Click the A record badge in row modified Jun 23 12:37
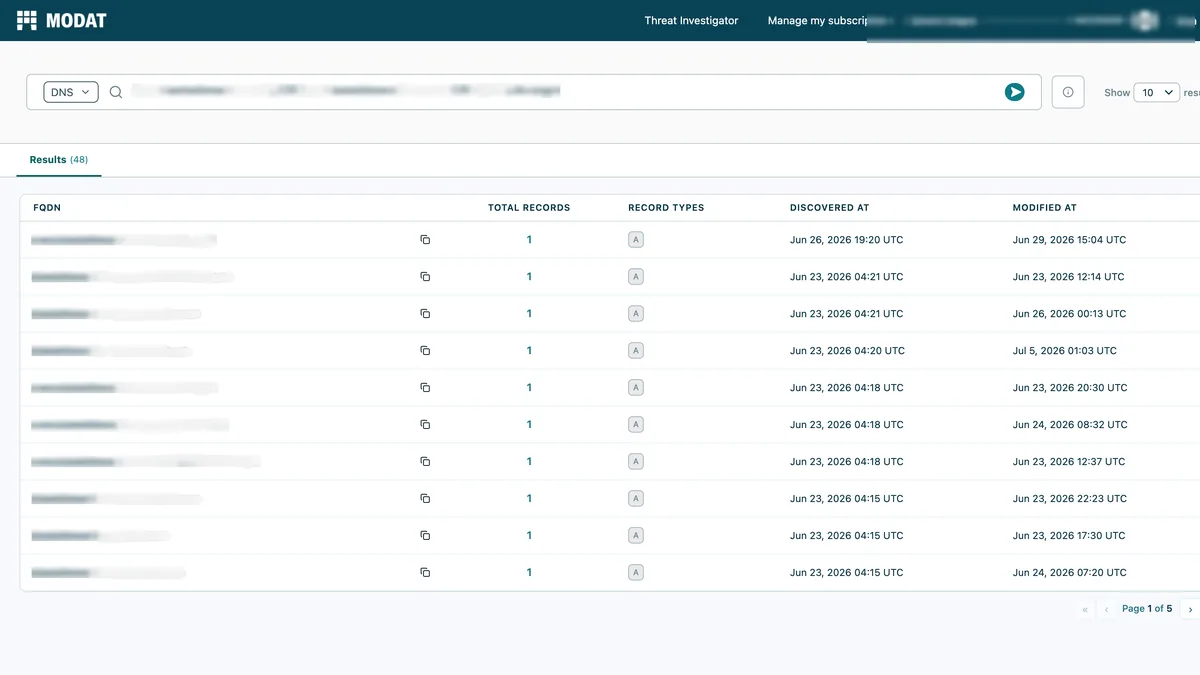This screenshot has height=675, width=1200. click(x=635, y=462)
